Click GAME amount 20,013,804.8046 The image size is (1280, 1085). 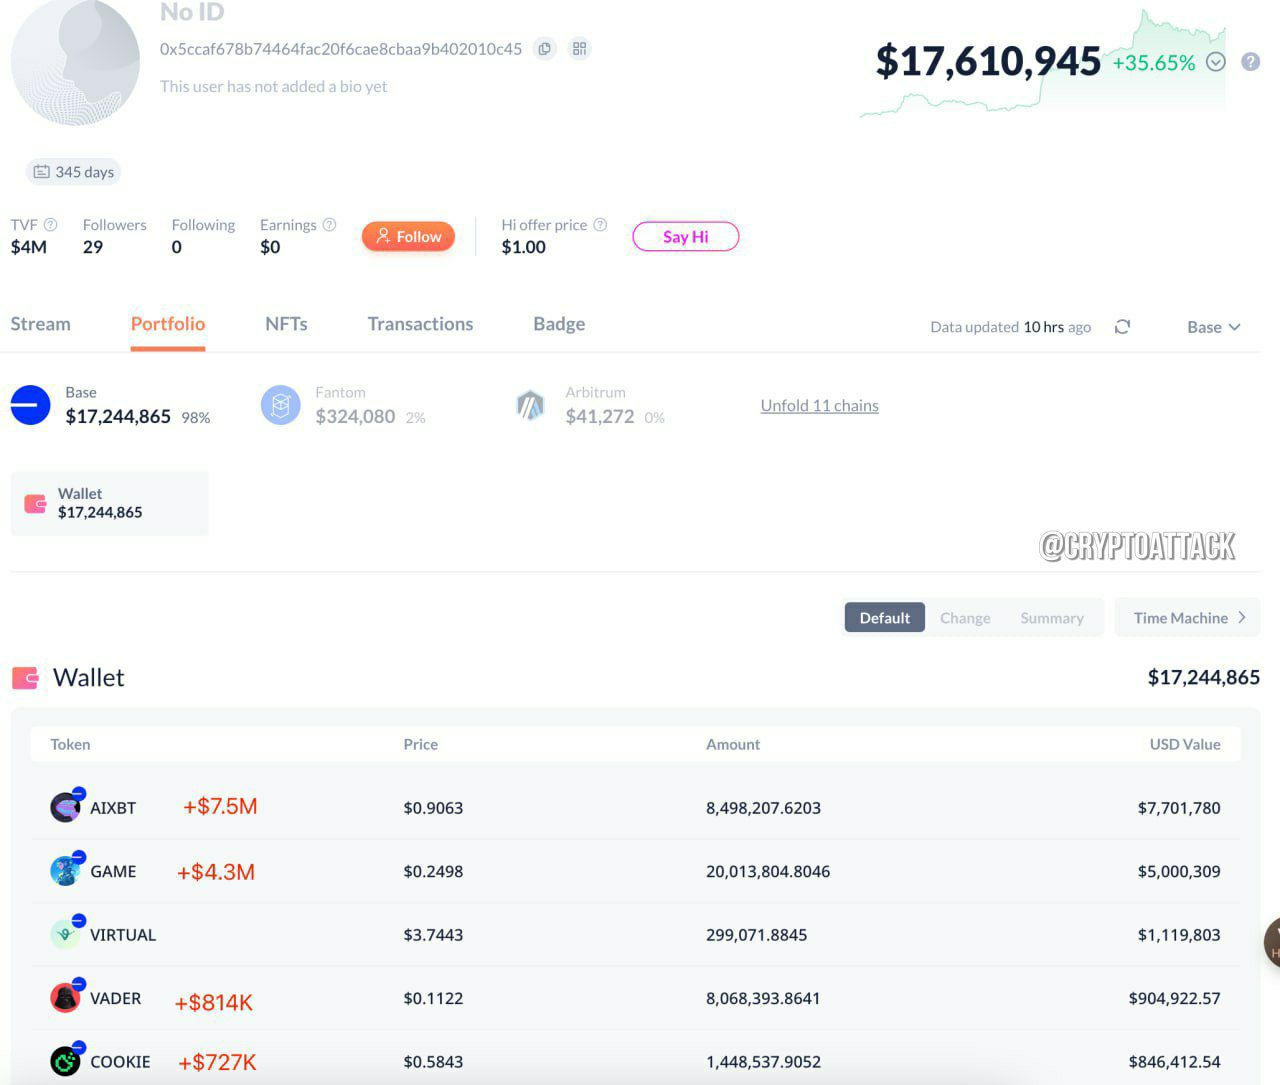pos(768,871)
